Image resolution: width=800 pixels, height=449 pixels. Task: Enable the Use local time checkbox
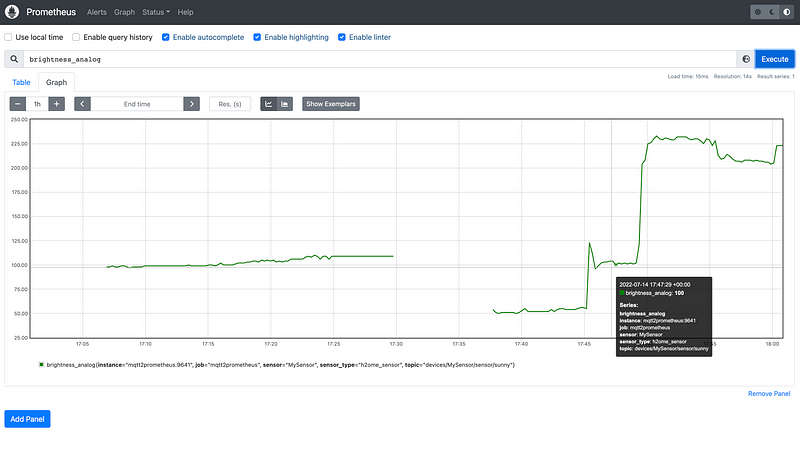click(9, 37)
